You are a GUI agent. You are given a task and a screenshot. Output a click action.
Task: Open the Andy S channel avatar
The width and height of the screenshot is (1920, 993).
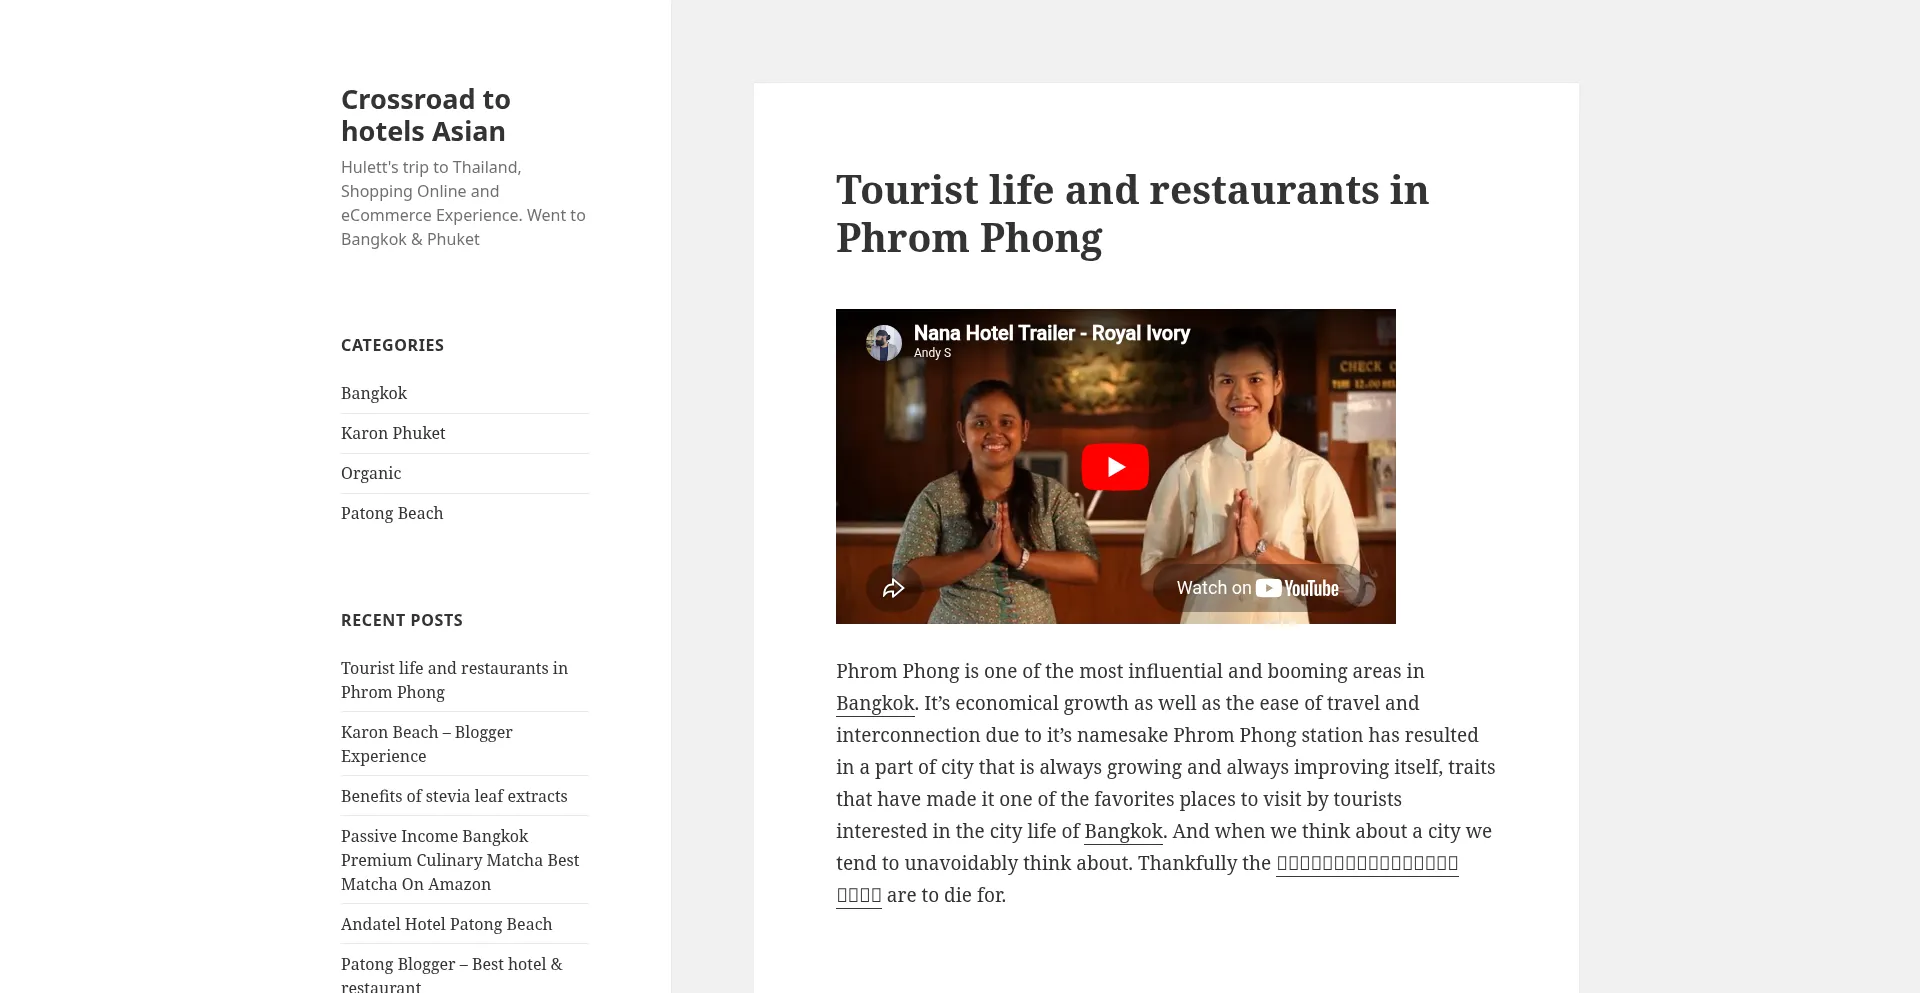click(884, 343)
